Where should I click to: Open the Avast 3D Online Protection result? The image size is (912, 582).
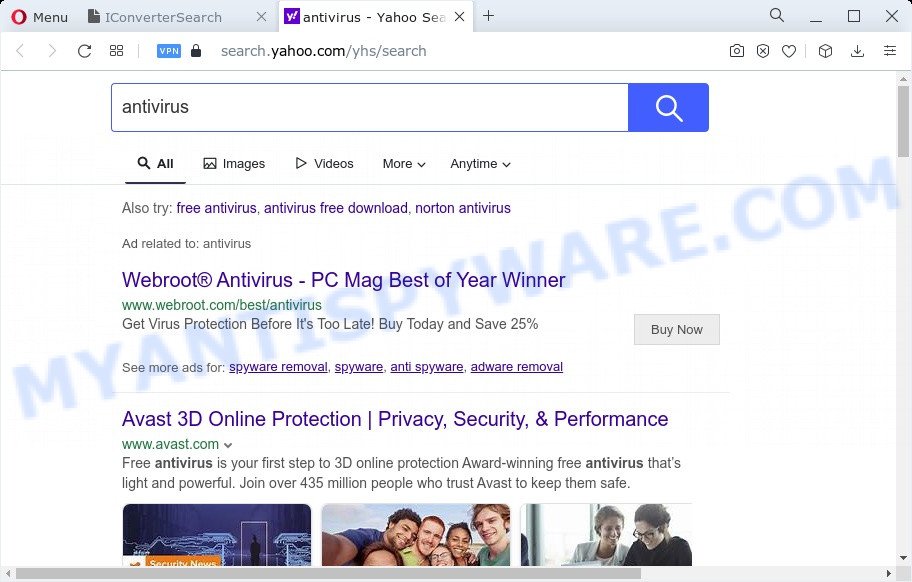coord(395,419)
